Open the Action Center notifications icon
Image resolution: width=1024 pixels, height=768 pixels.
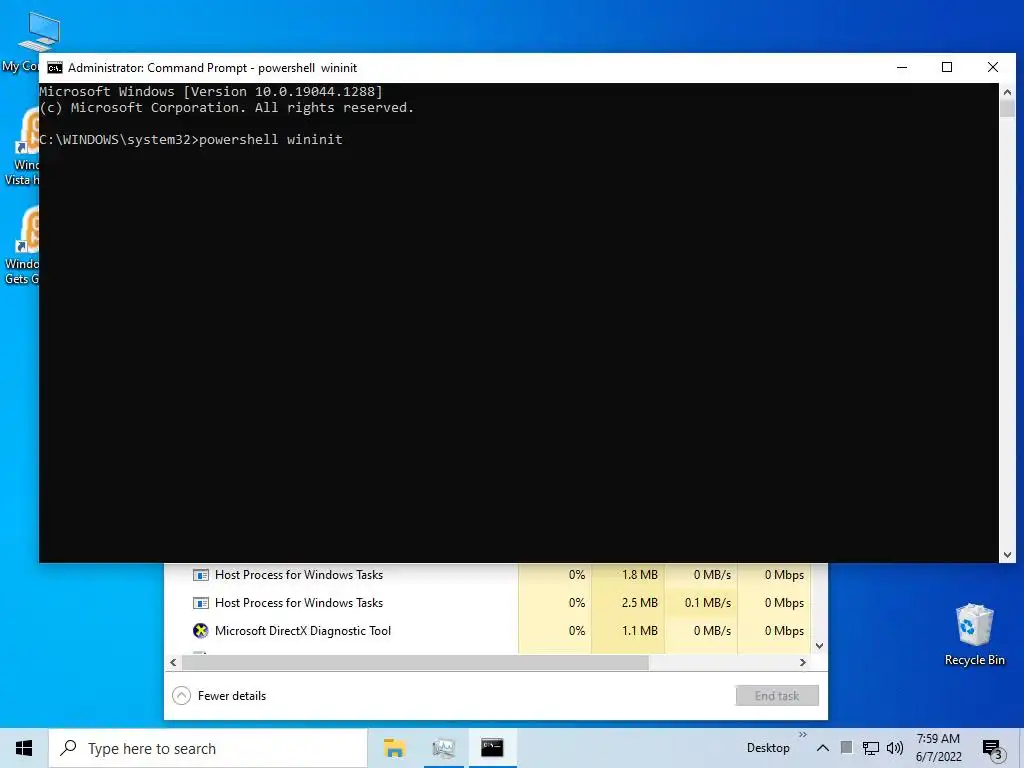coord(993,750)
